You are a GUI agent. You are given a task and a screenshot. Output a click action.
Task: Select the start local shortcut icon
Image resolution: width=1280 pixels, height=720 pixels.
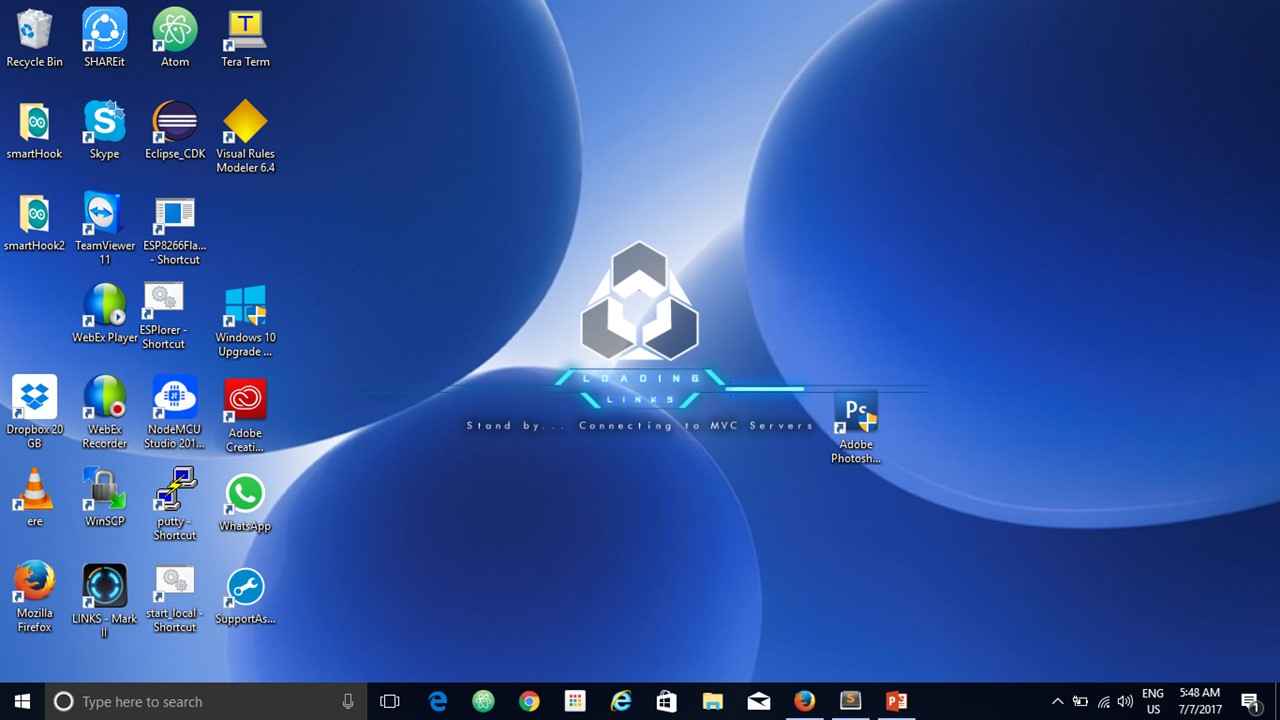click(175, 599)
